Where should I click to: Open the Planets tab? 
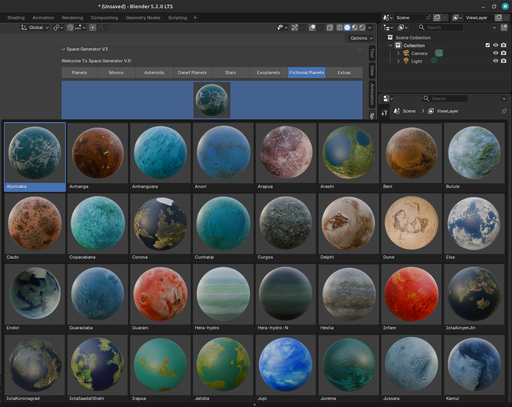coord(79,72)
